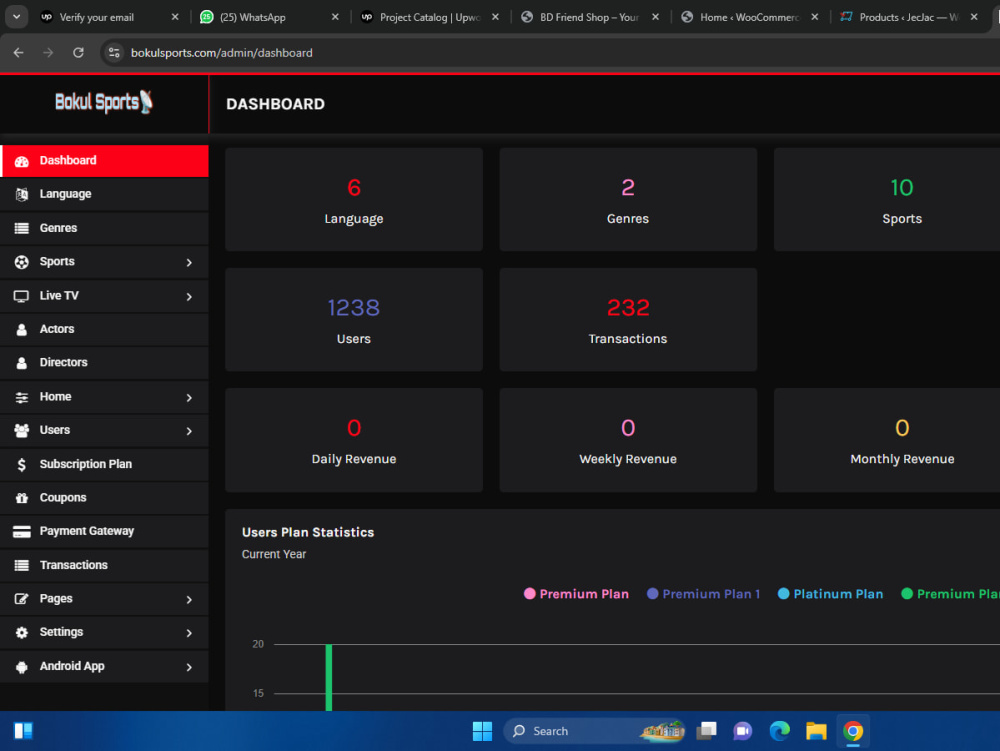Click the Actors person icon

pyautogui.click(x=22, y=330)
